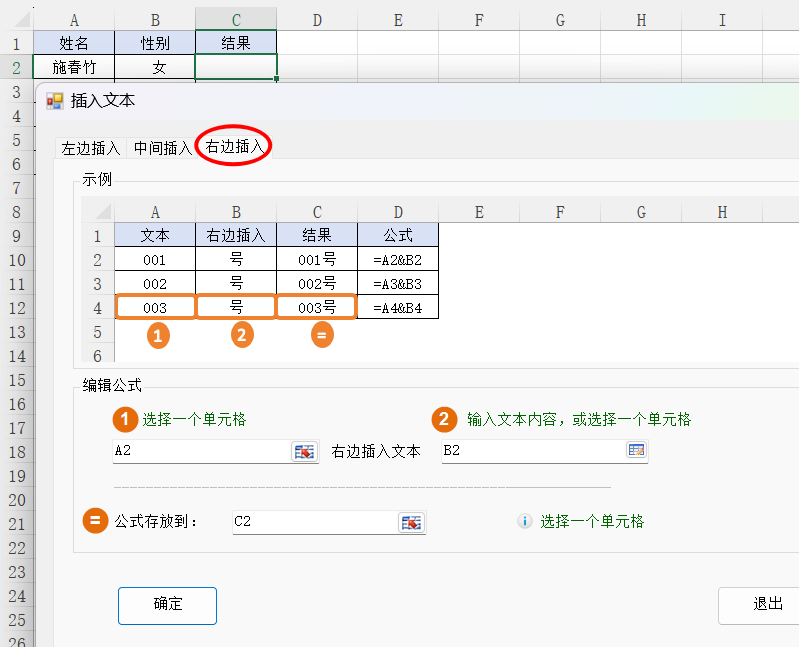The height and width of the screenshot is (647, 799).
Task: Click the cell picker icon beside the C2 field
Action: (410, 522)
